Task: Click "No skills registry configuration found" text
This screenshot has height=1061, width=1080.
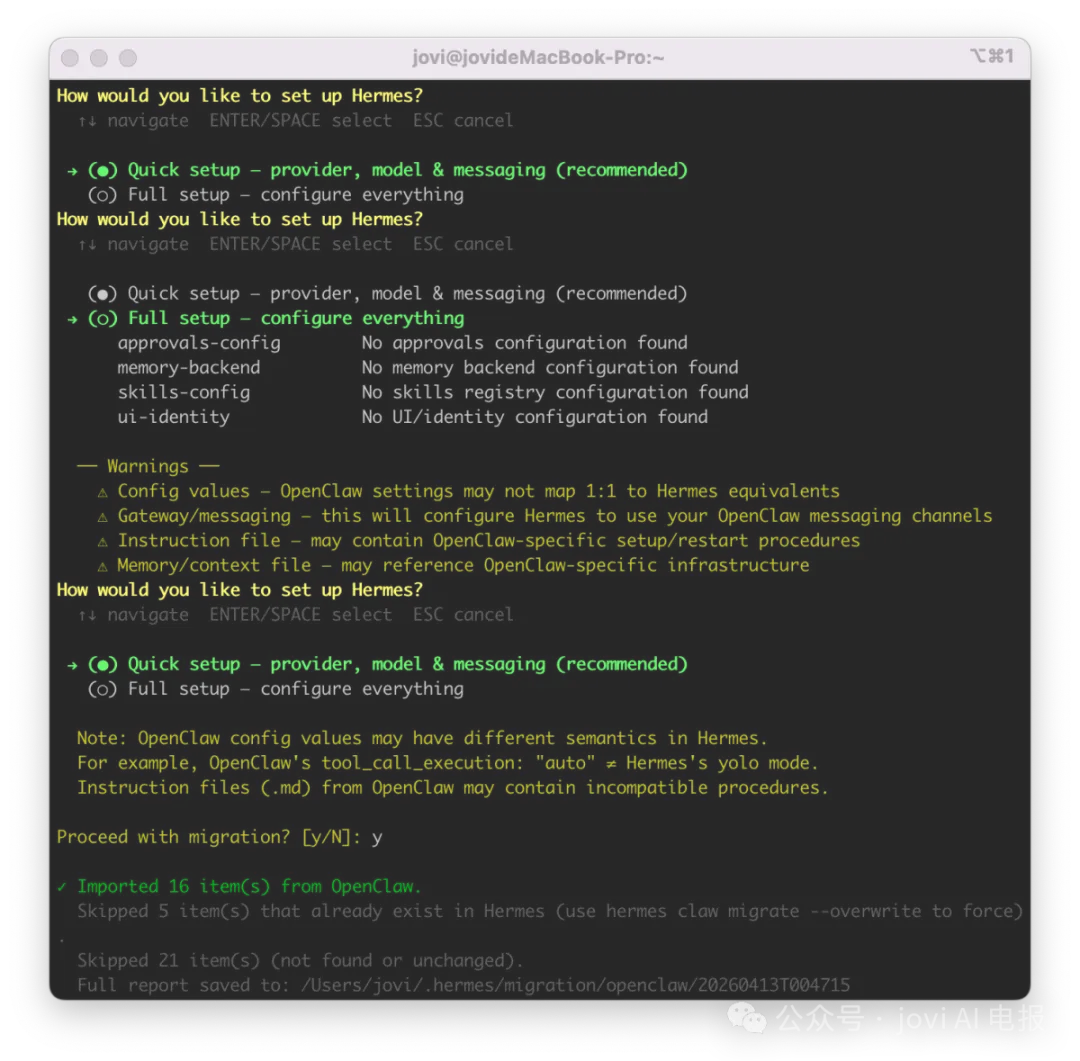Action: (x=555, y=393)
